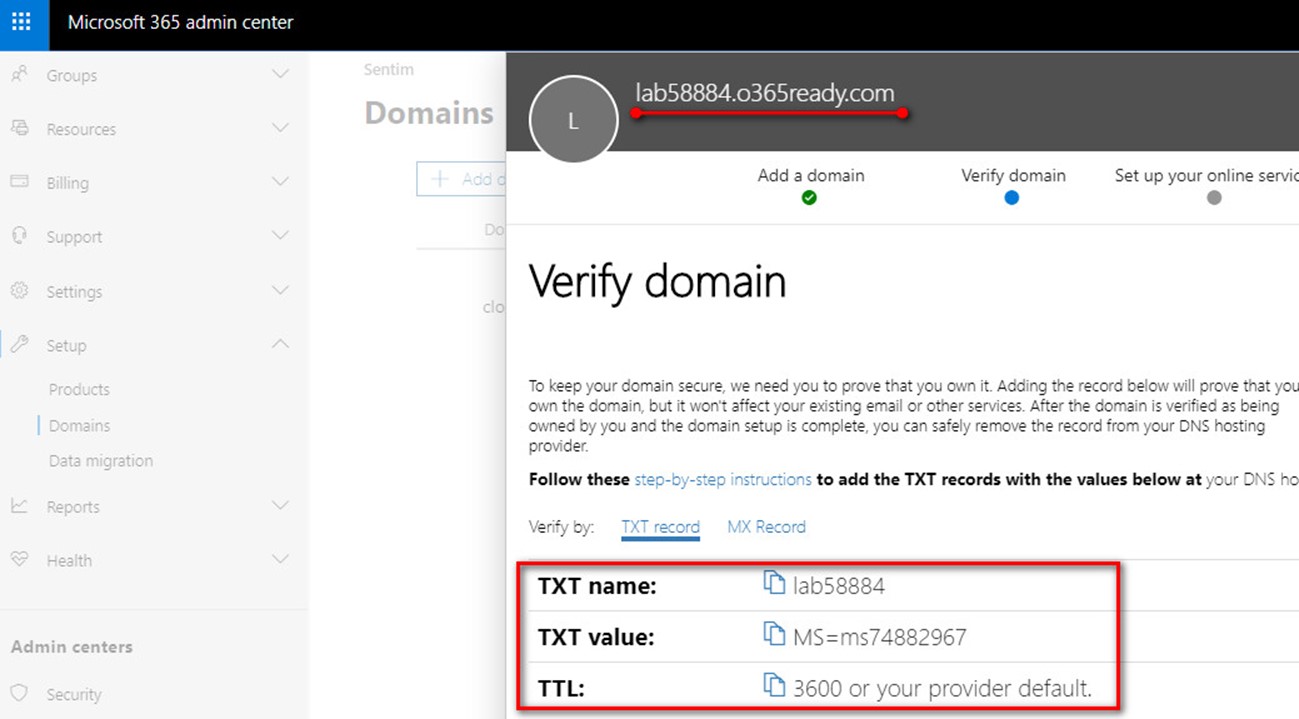Expand the Settings section chevron
1299x719 pixels.
pos(281,291)
